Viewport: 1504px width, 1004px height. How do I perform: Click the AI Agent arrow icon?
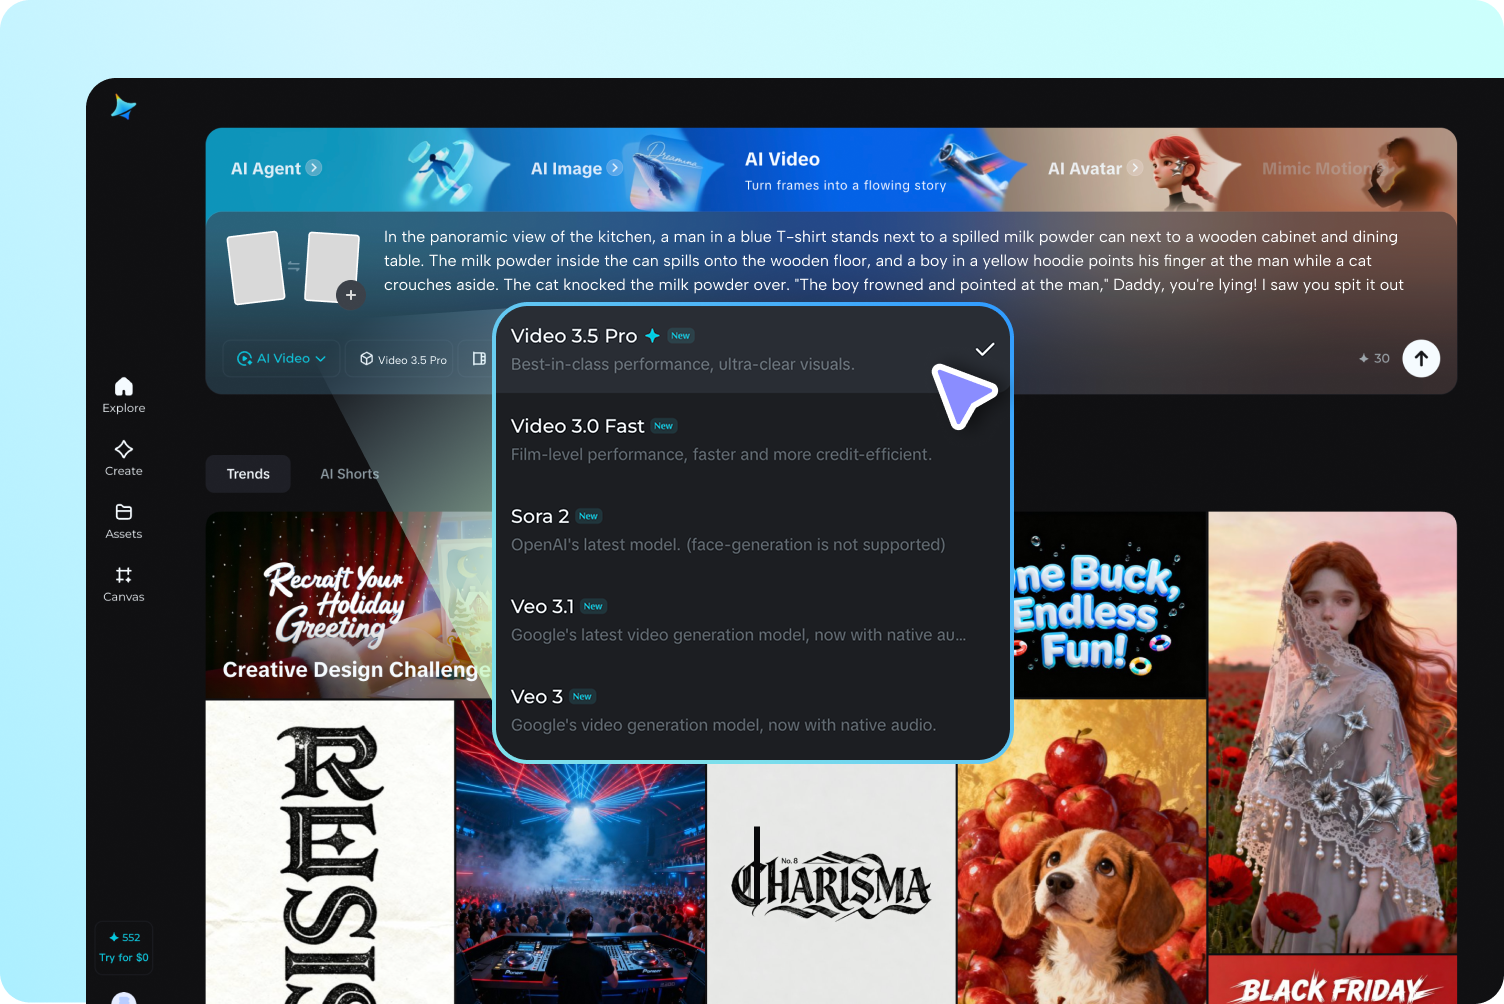(x=314, y=168)
